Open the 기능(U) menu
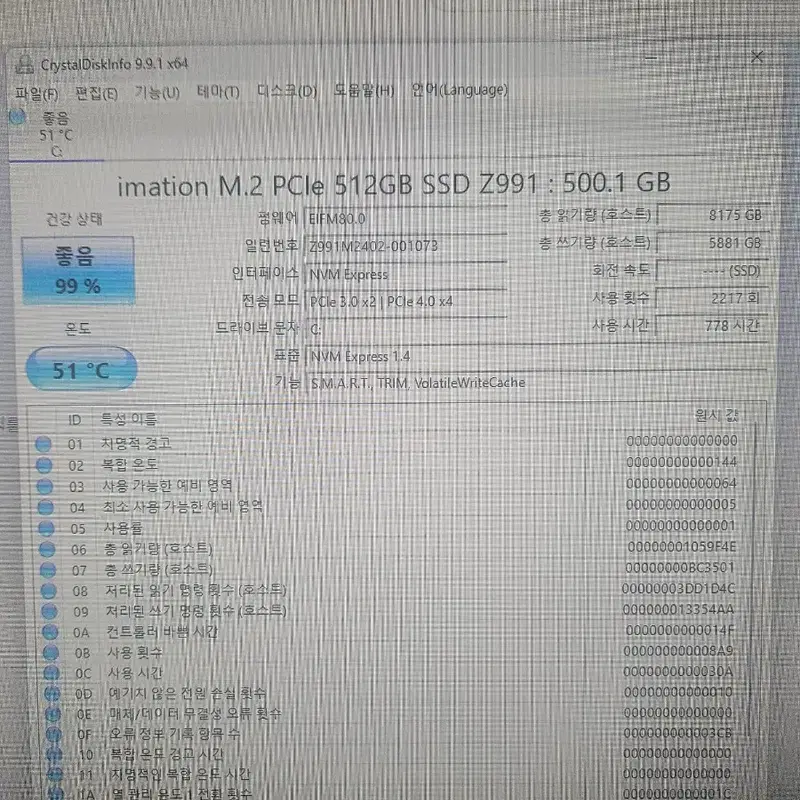 [x=157, y=92]
